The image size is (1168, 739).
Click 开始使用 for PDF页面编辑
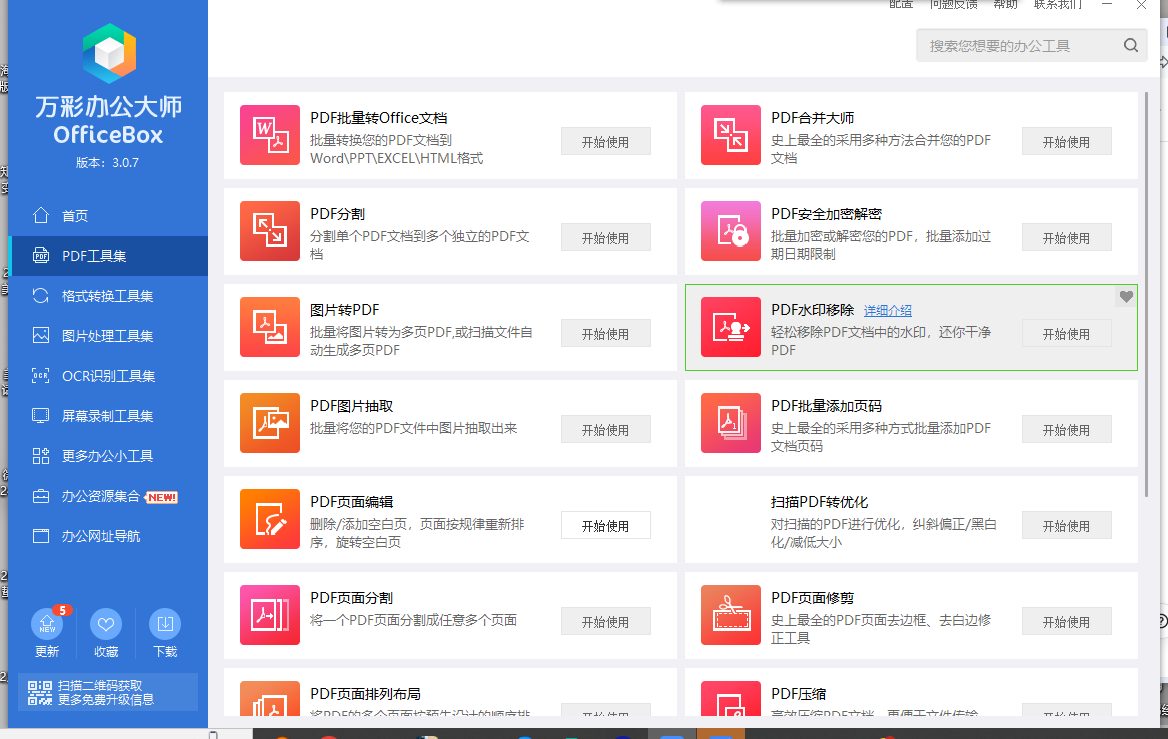point(606,526)
